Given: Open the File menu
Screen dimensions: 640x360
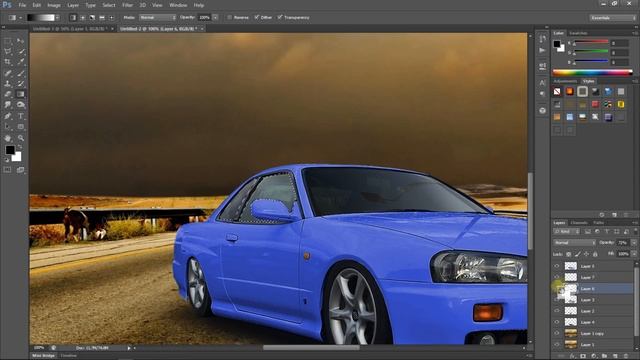Looking at the screenshot, I should [22, 5].
